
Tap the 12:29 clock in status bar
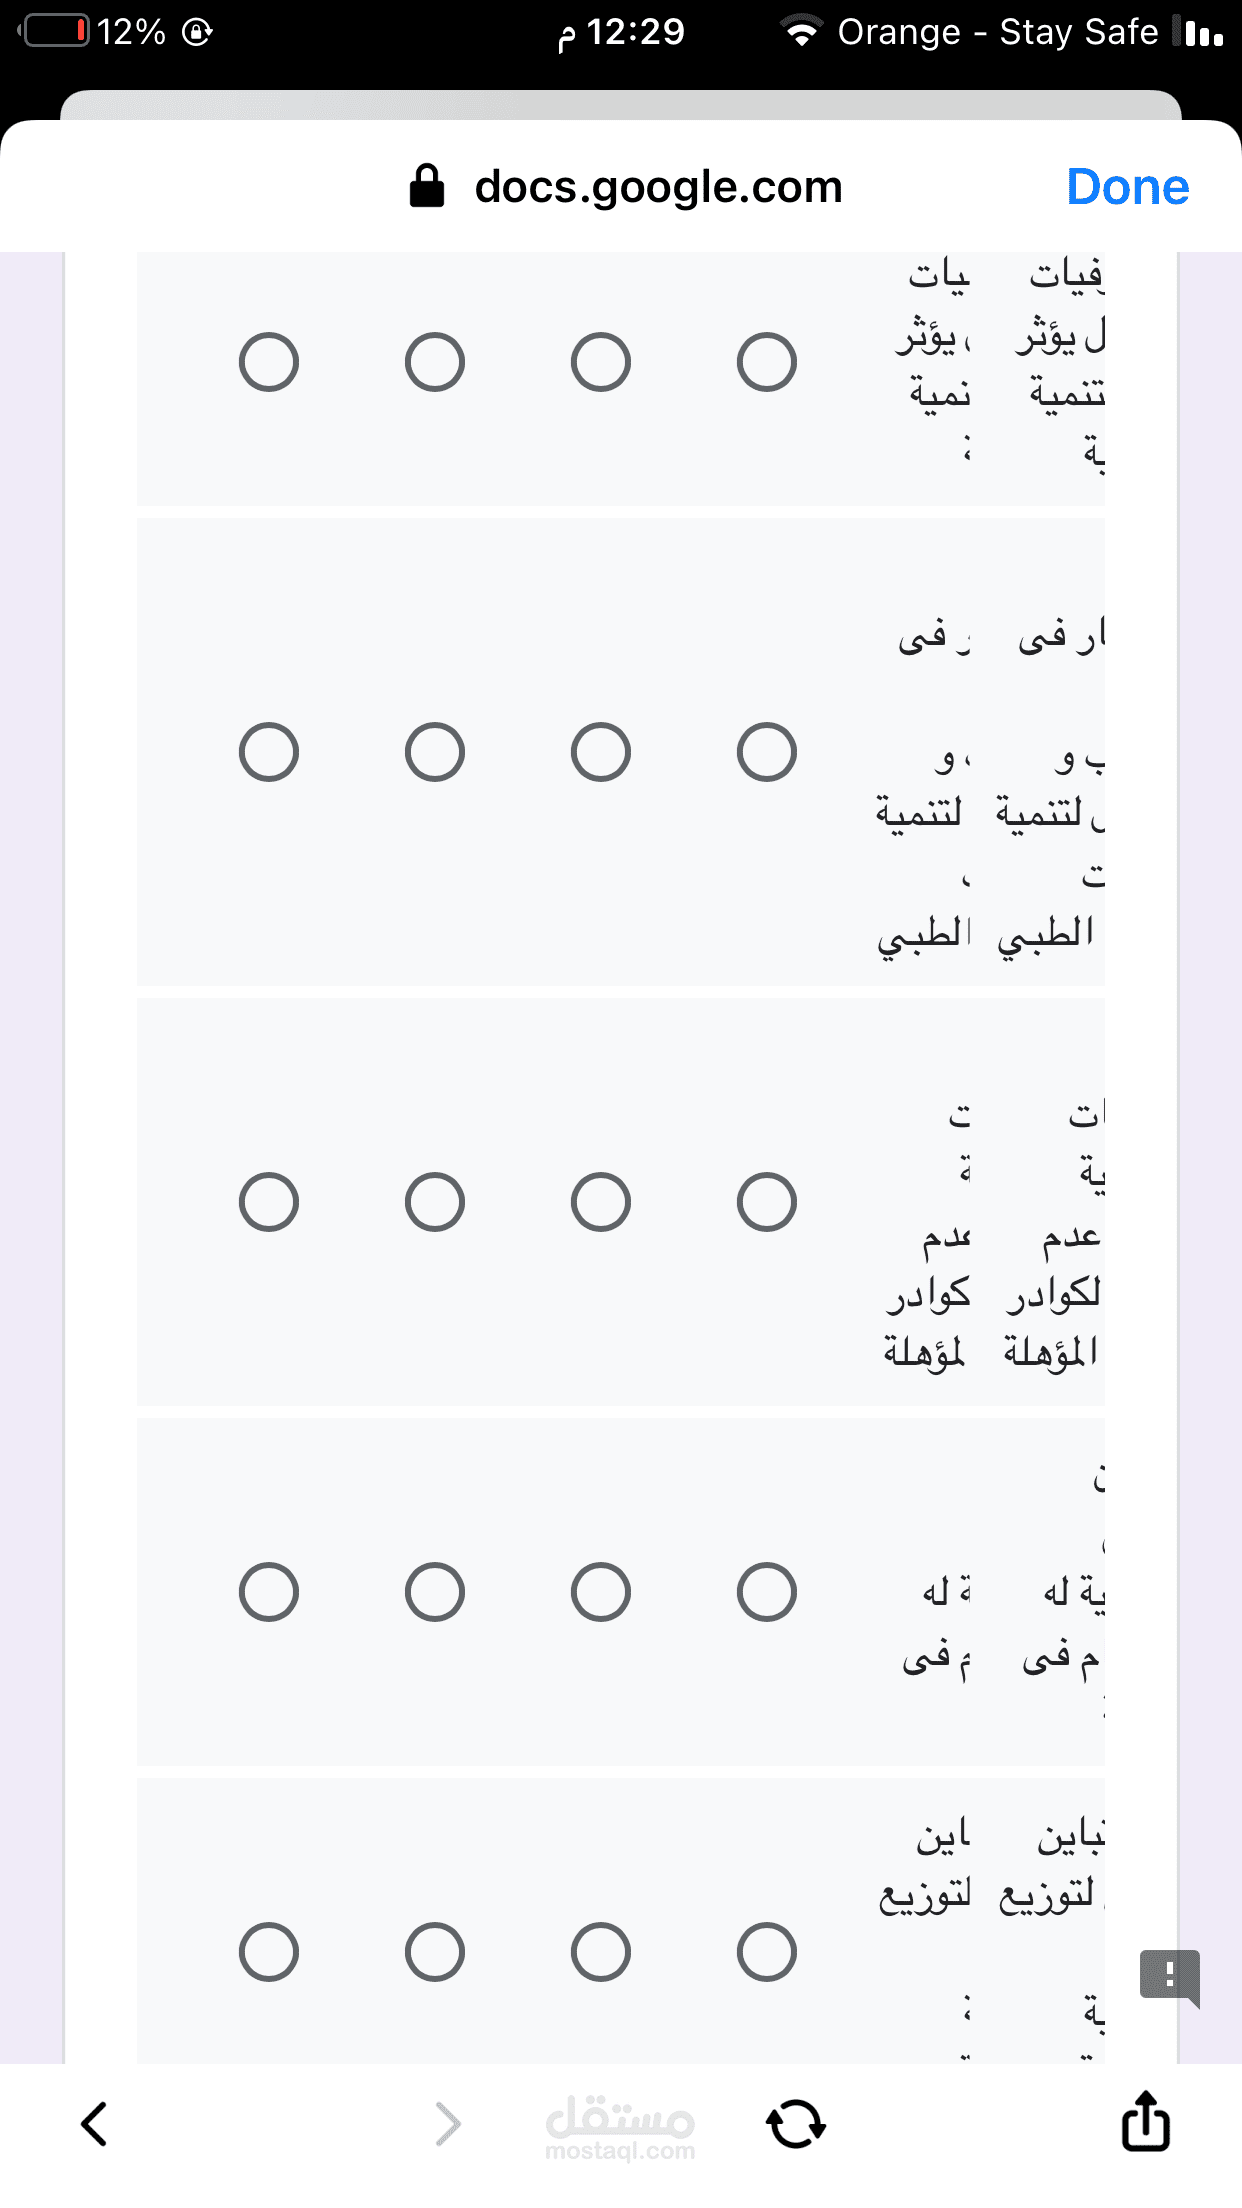pyautogui.click(x=635, y=32)
